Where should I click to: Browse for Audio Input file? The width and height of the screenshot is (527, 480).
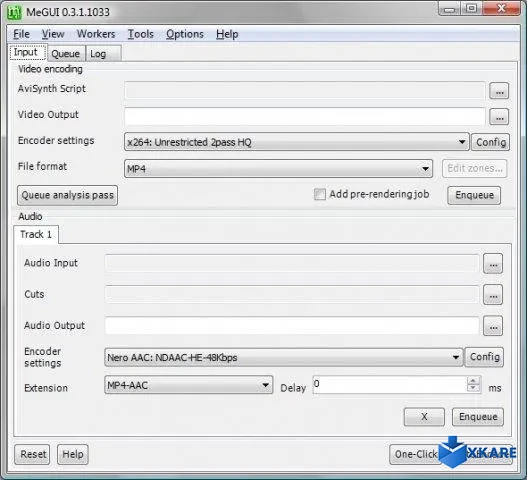(x=493, y=264)
